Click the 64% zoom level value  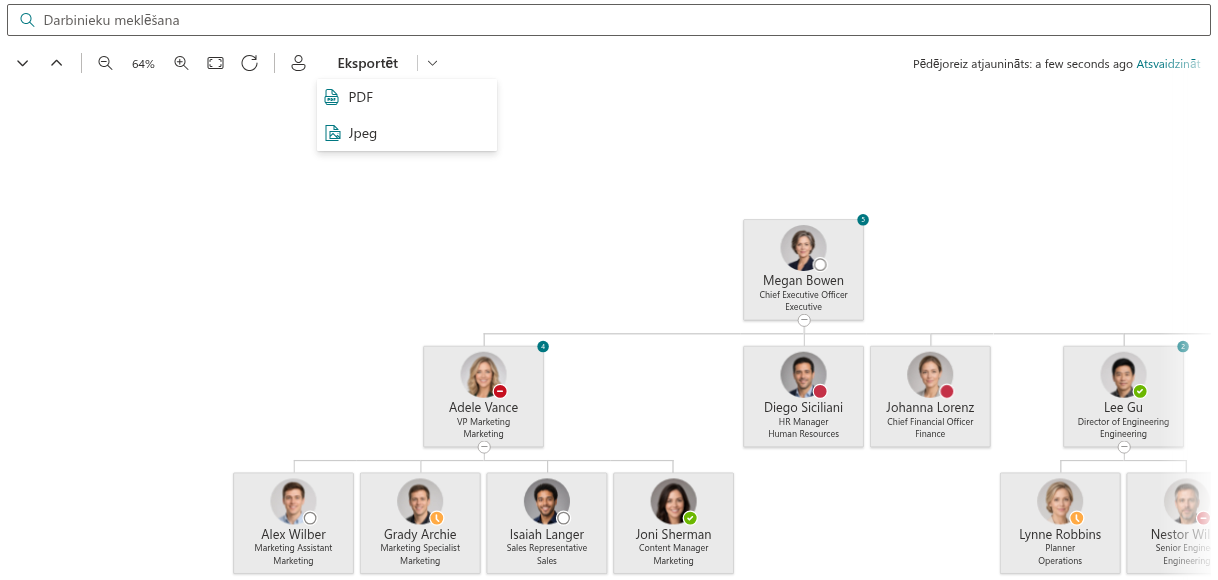(x=143, y=64)
